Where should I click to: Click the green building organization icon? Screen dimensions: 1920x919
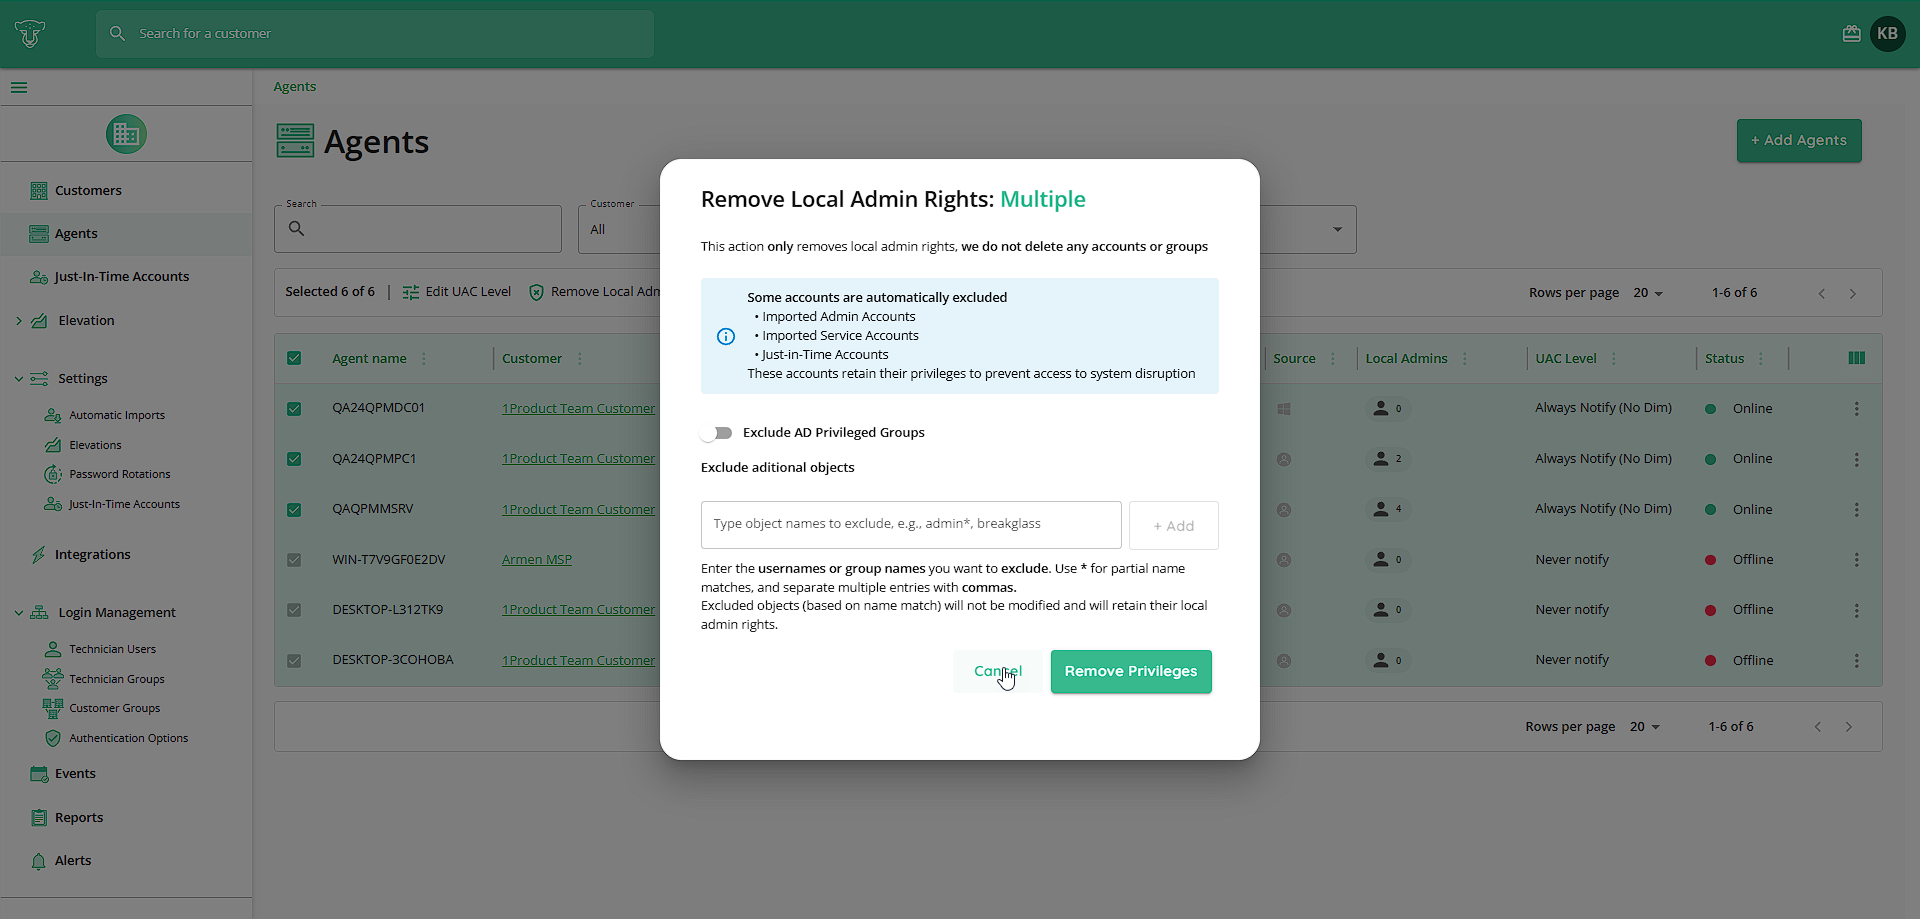tap(126, 134)
